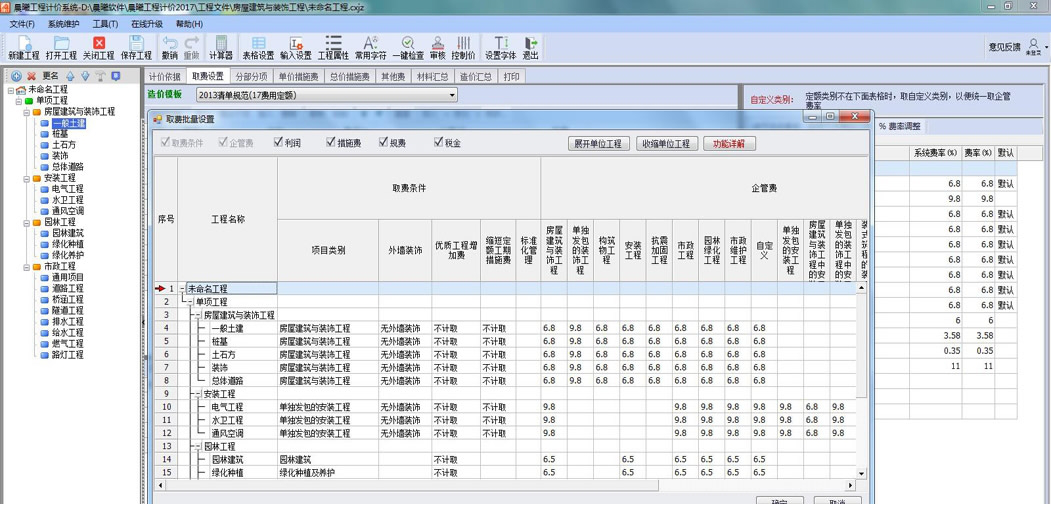Collapse 市政工程 node in left tree

pyautogui.click(x=27, y=266)
